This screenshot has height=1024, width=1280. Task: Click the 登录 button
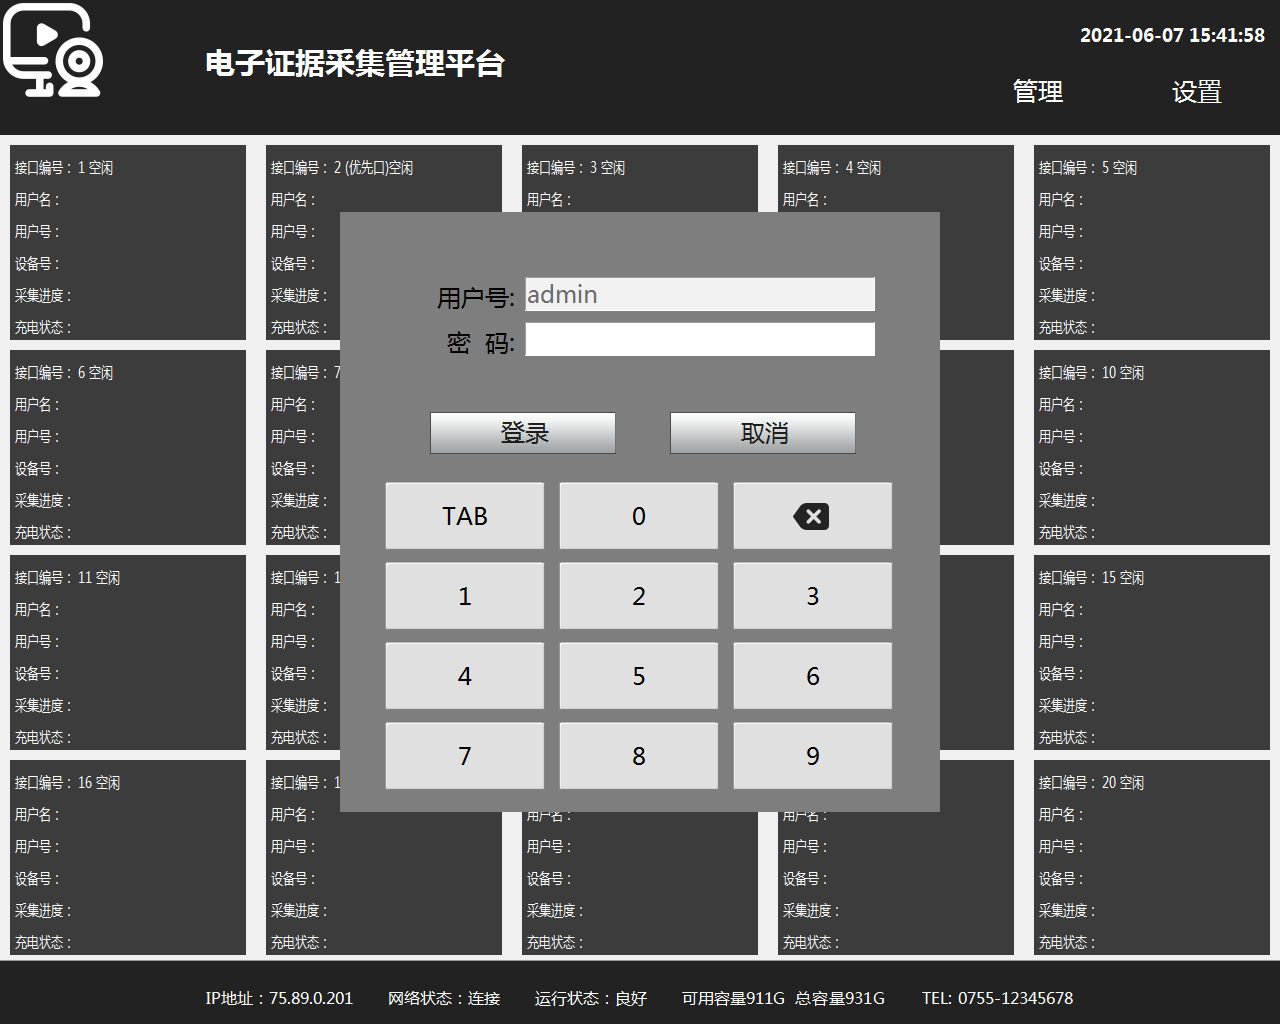[x=523, y=433]
